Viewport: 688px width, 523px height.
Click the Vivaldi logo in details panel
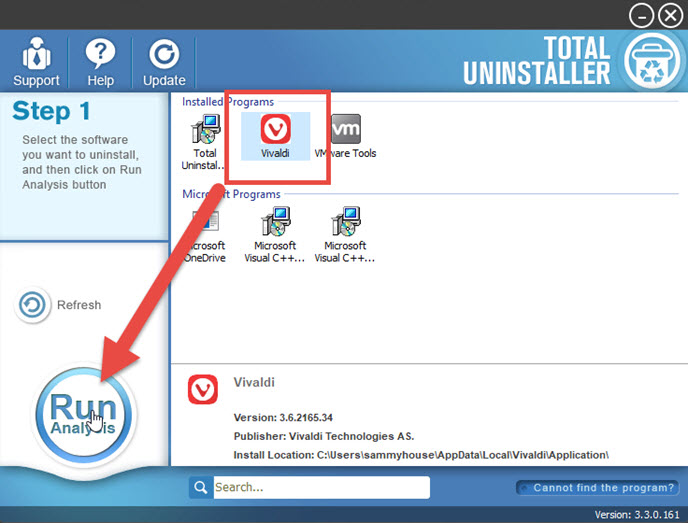pos(203,389)
